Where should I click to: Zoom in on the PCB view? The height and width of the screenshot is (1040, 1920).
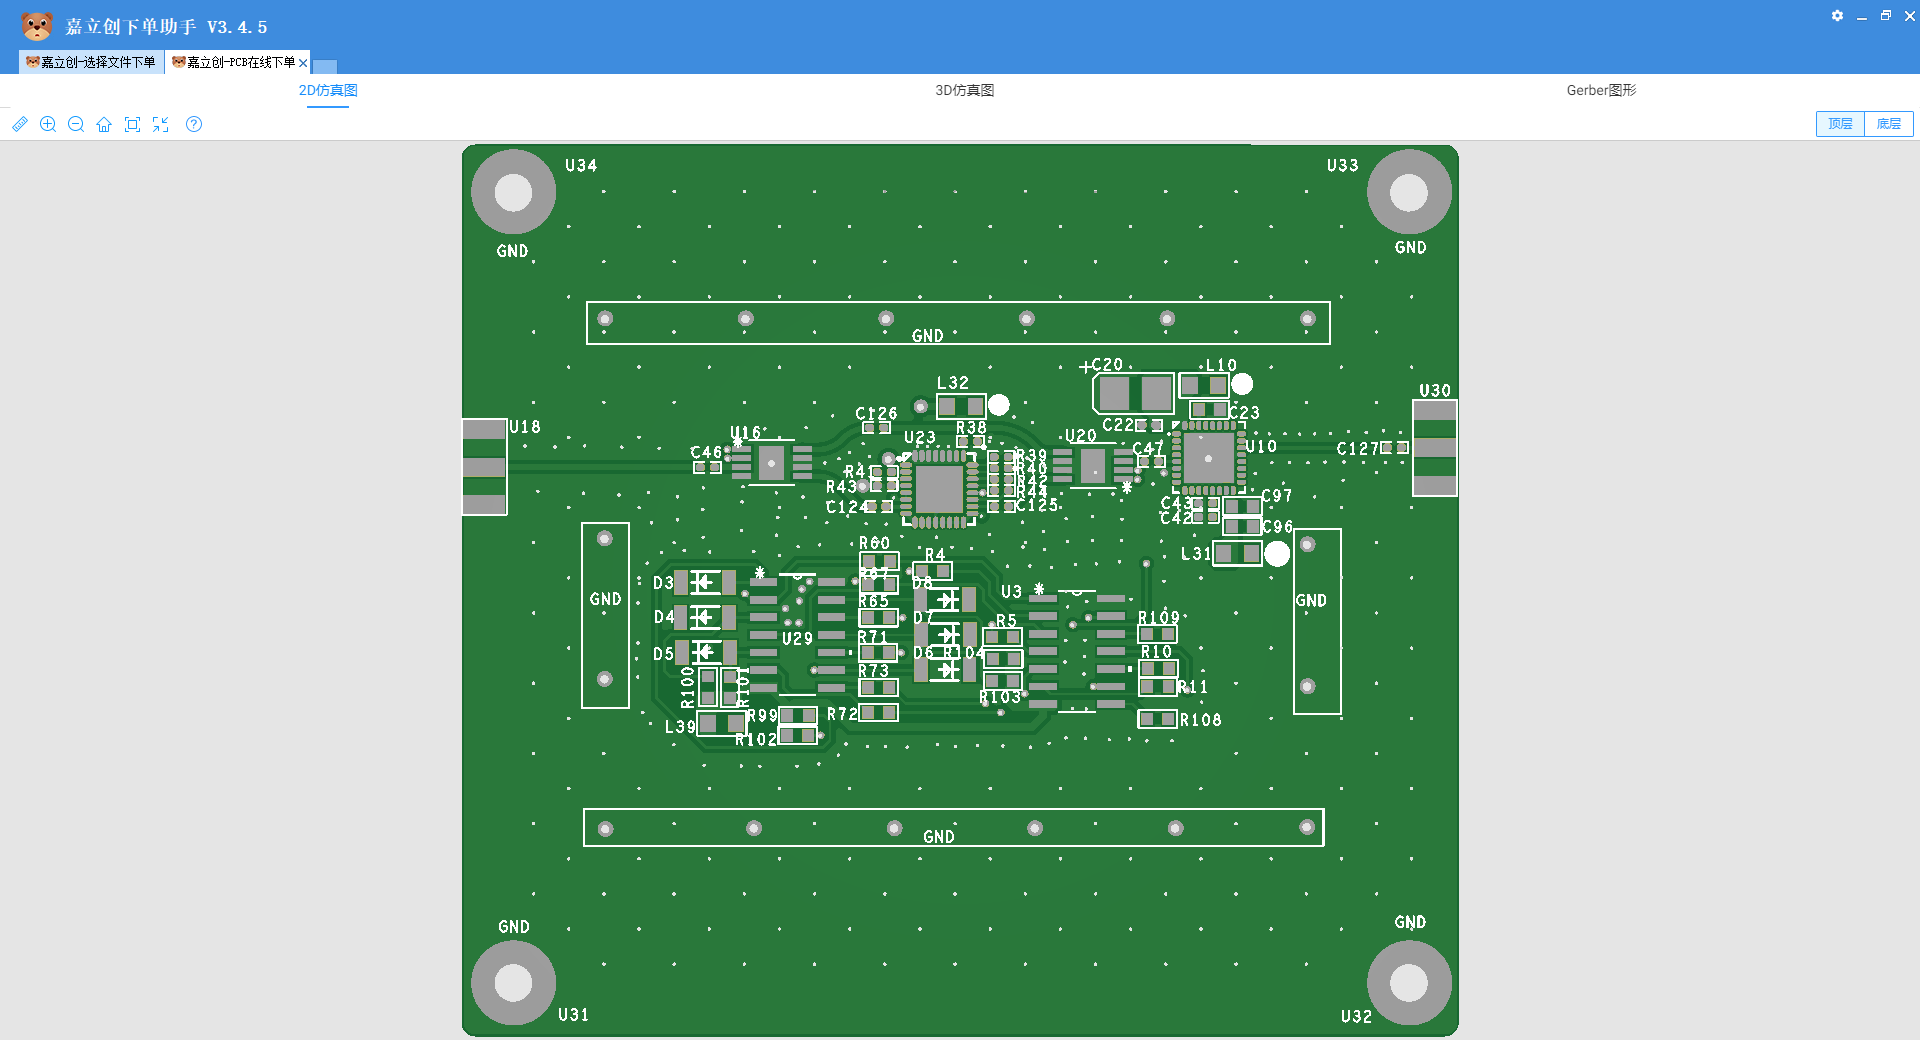pyautogui.click(x=48, y=124)
